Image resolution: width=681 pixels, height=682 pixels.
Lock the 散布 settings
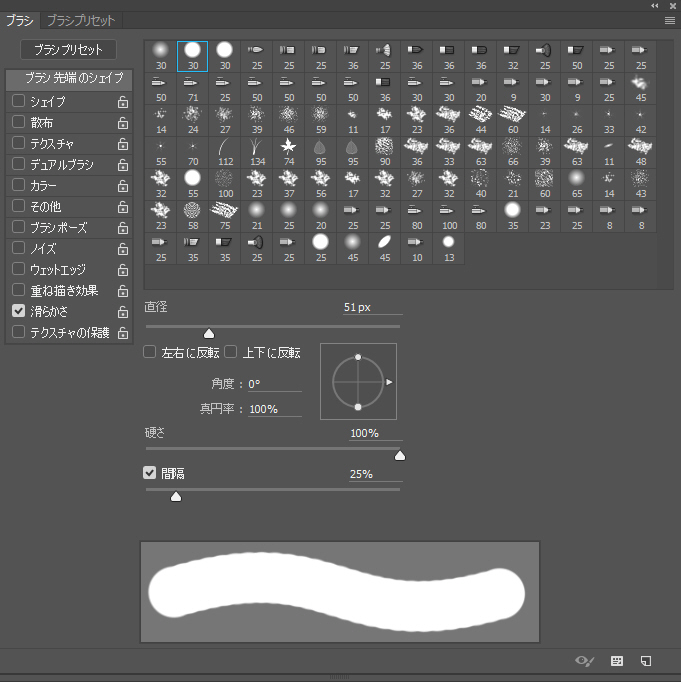[x=123, y=123]
